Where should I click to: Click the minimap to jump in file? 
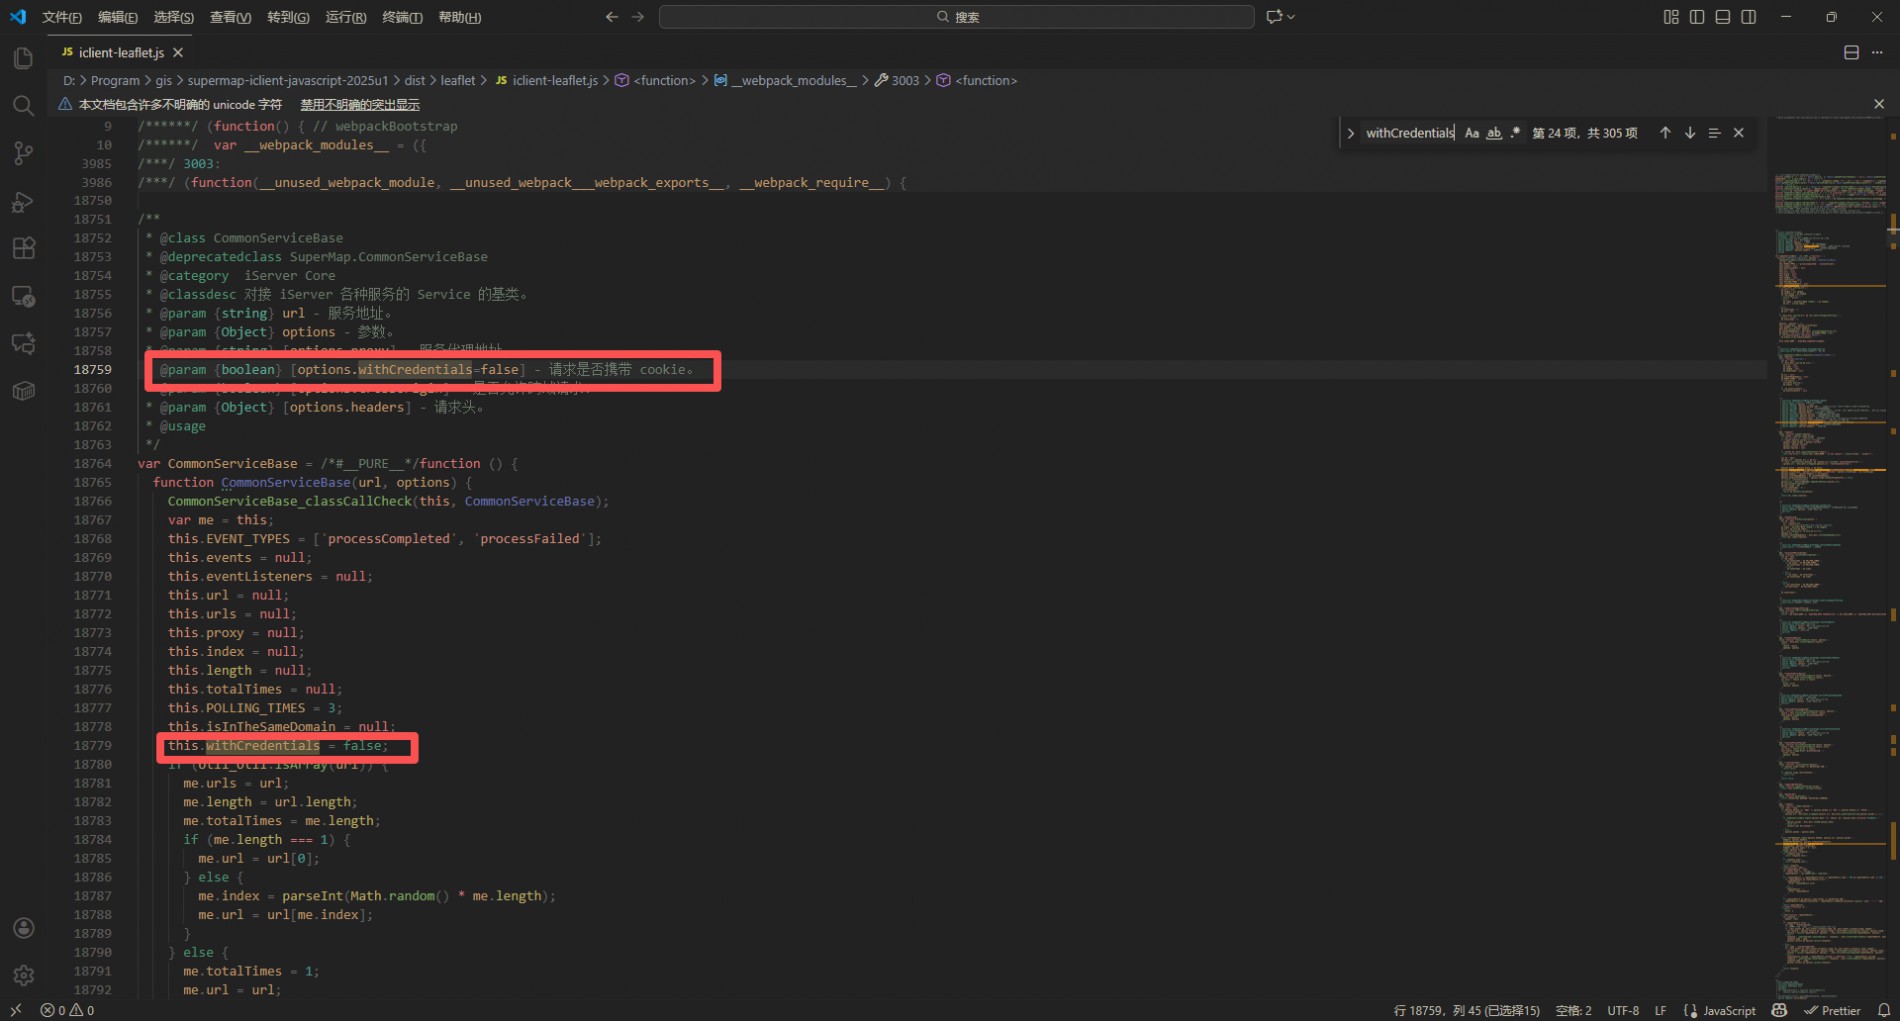[x=1828, y=500]
